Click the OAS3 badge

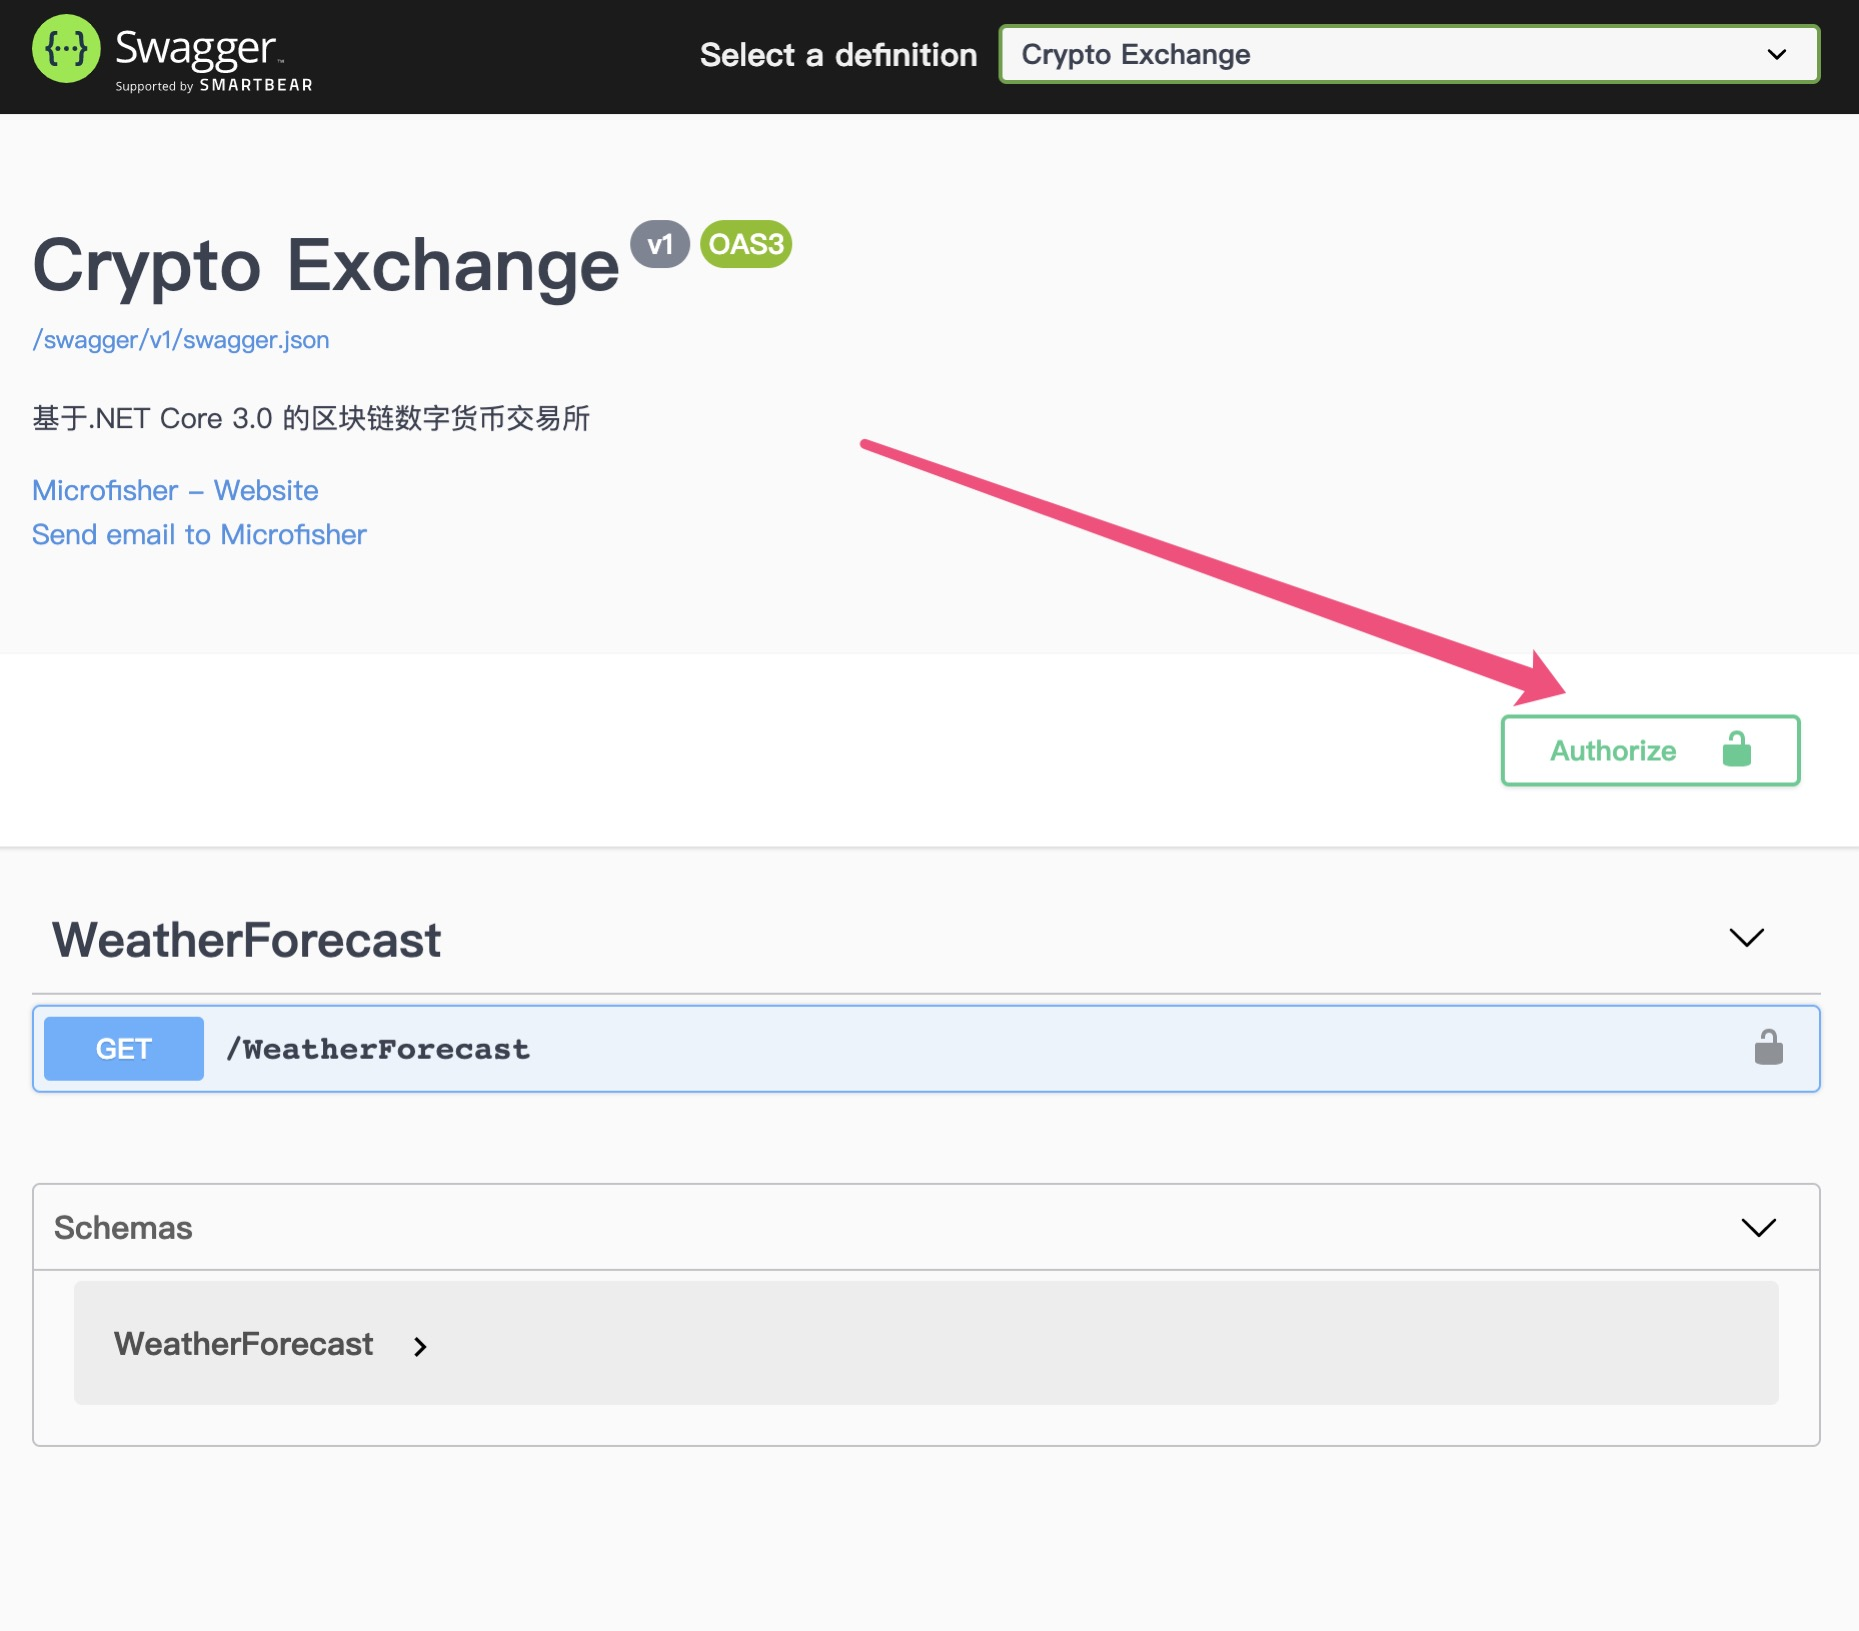point(746,244)
